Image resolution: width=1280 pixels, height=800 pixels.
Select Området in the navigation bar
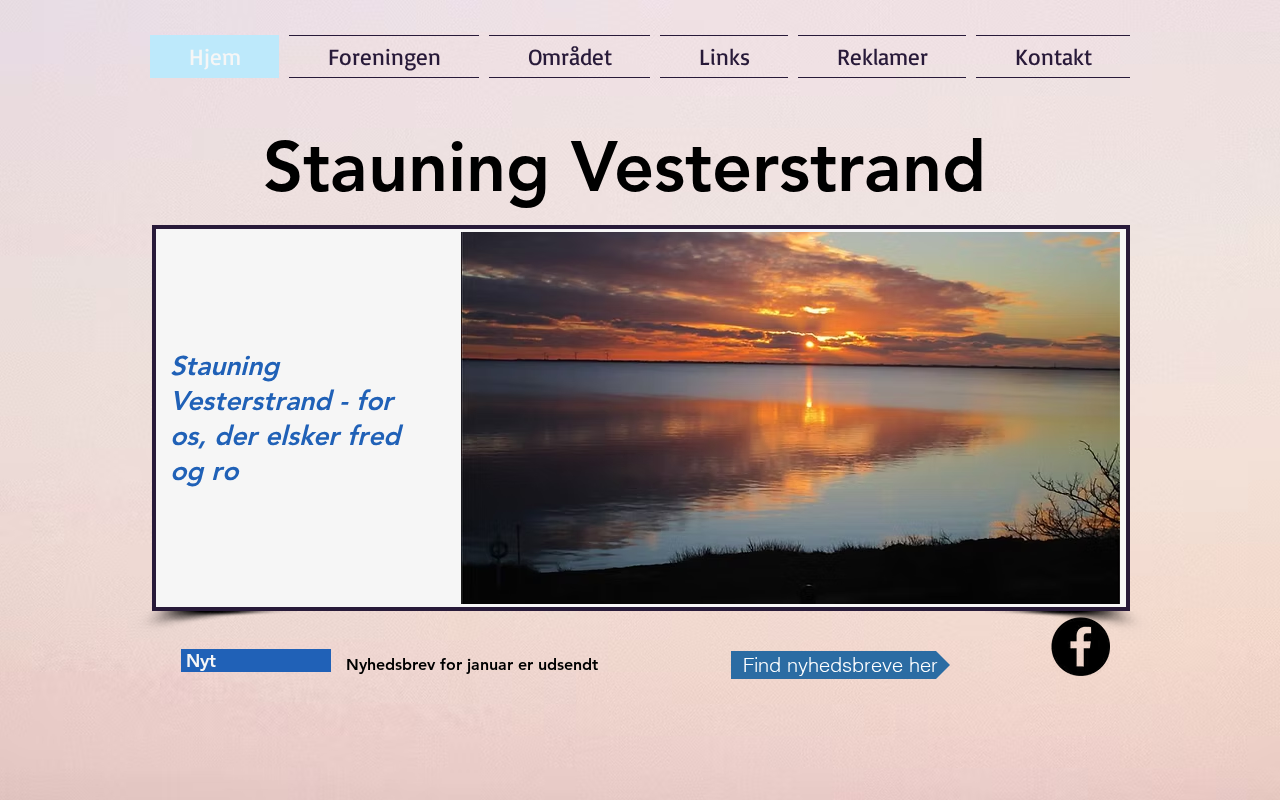coord(569,57)
